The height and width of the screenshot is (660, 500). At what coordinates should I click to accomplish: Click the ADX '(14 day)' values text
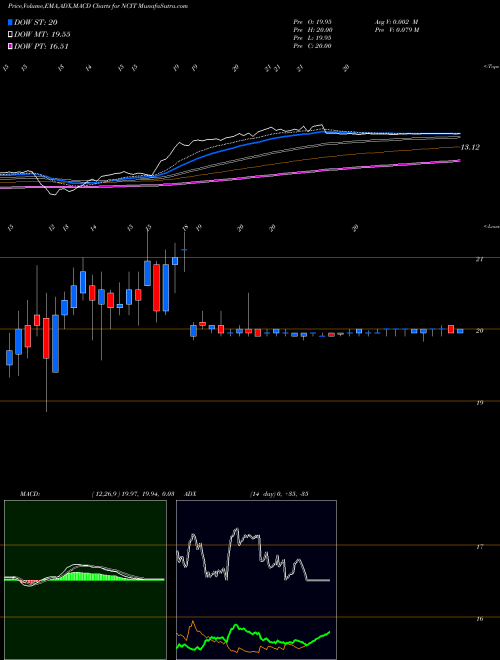click(279, 494)
